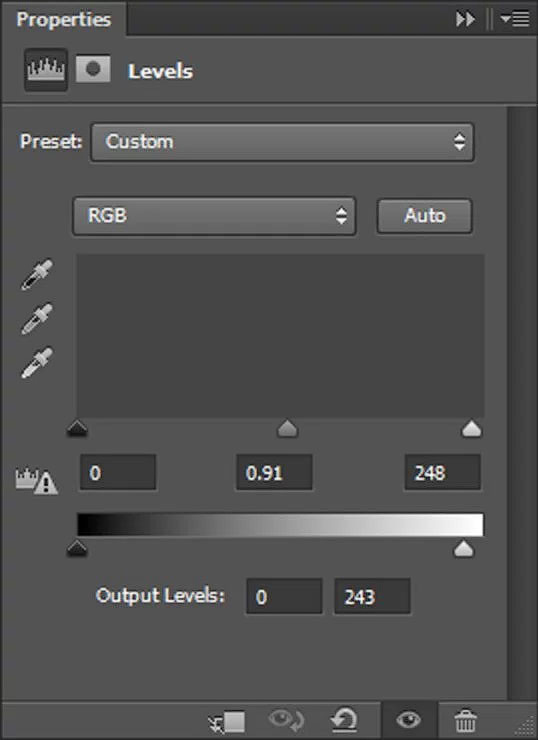Select the gray point eyedropper
The width and height of the screenshot is (538, 740).
pos(37,319)
